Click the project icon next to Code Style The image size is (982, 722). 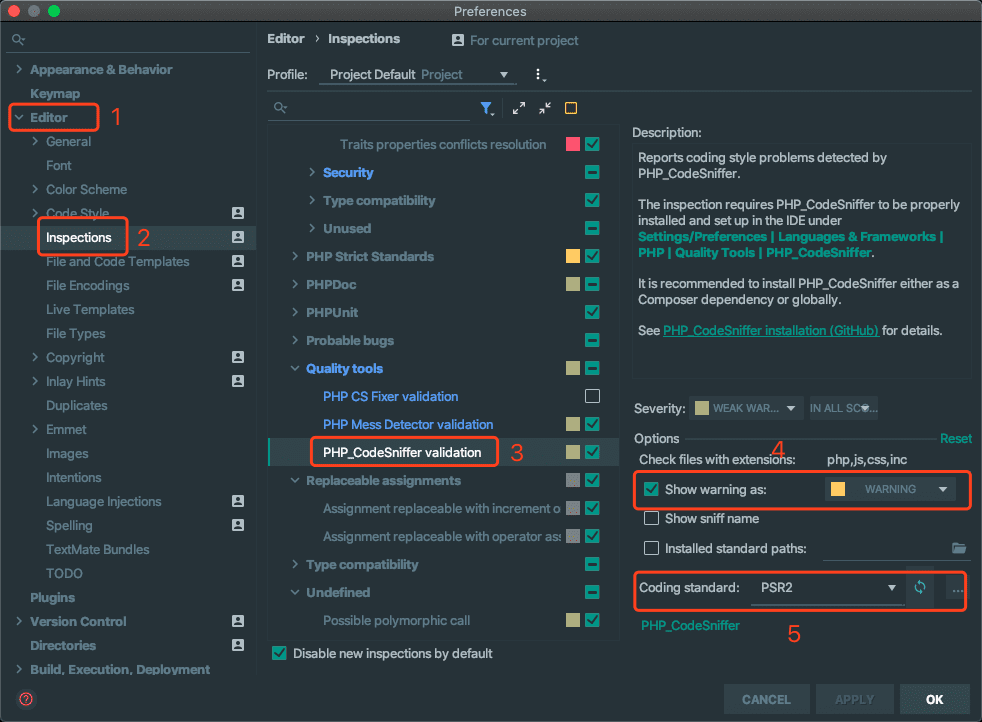coord(238,213)
